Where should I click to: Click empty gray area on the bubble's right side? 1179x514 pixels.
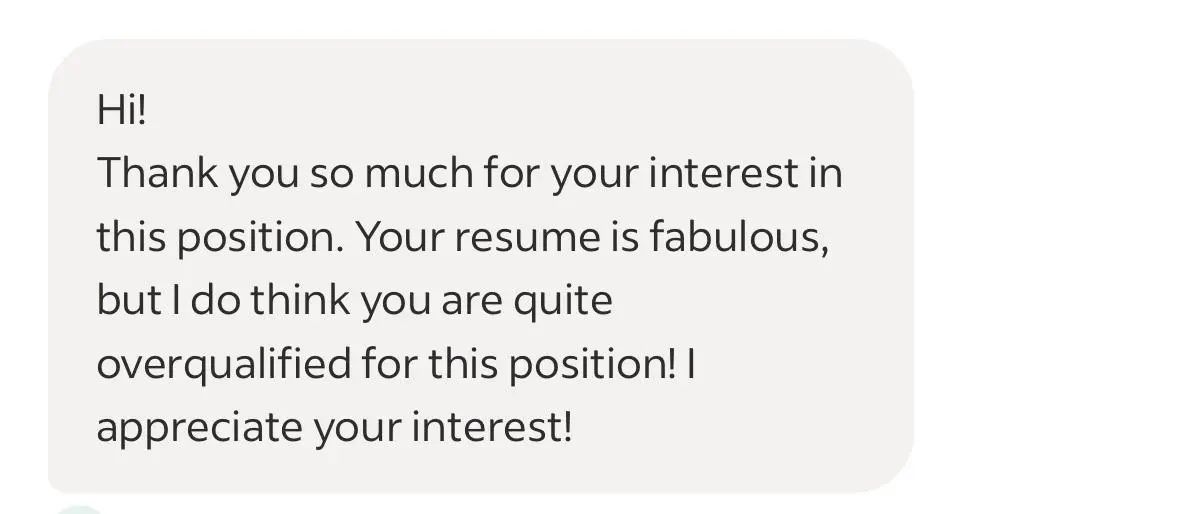click(x=876, y=301)
